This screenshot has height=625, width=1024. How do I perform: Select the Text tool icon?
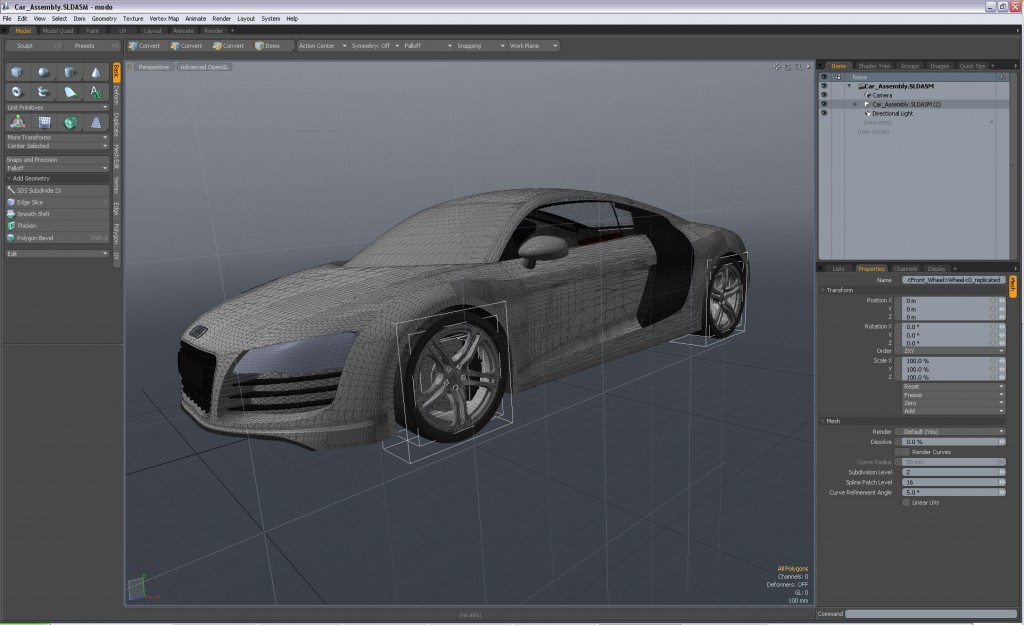click(x=95, y=92)
